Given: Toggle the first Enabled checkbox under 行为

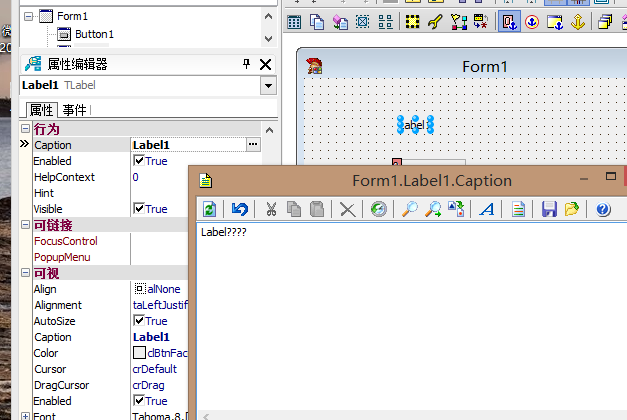Looking at the screenshot, I should (x=139, y=161).
